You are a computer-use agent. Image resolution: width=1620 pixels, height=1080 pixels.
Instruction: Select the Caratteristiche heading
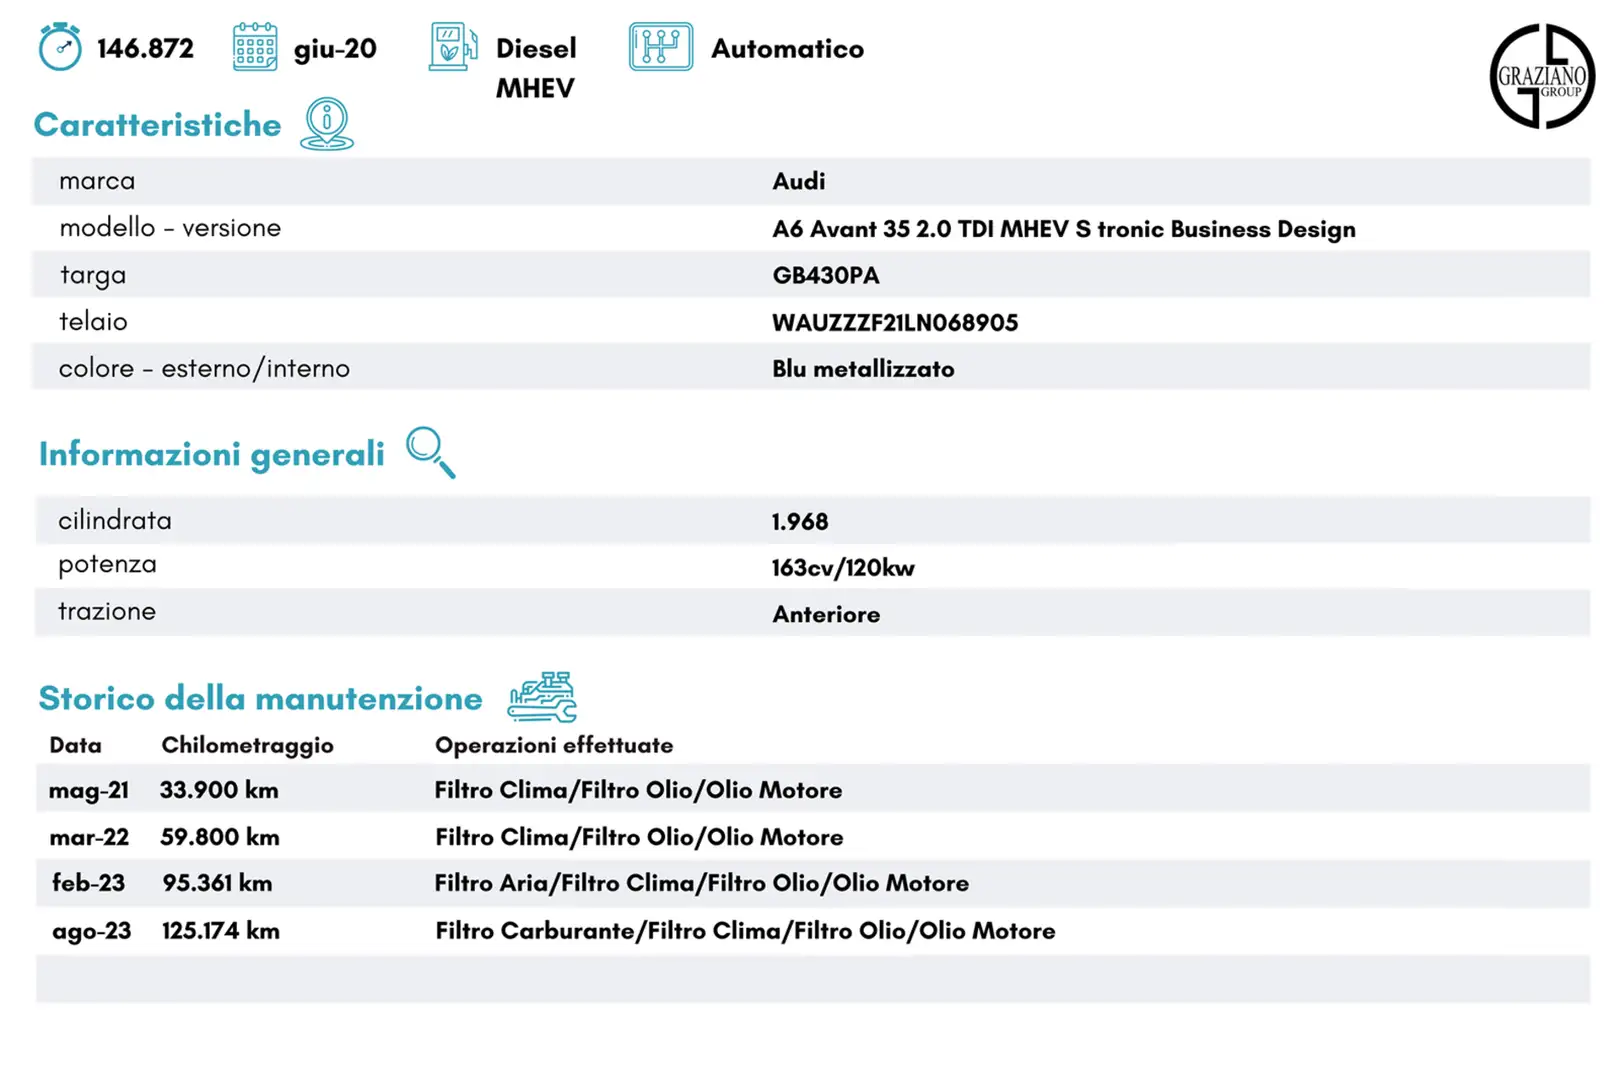pyautogui.click(x=157, y=124)
